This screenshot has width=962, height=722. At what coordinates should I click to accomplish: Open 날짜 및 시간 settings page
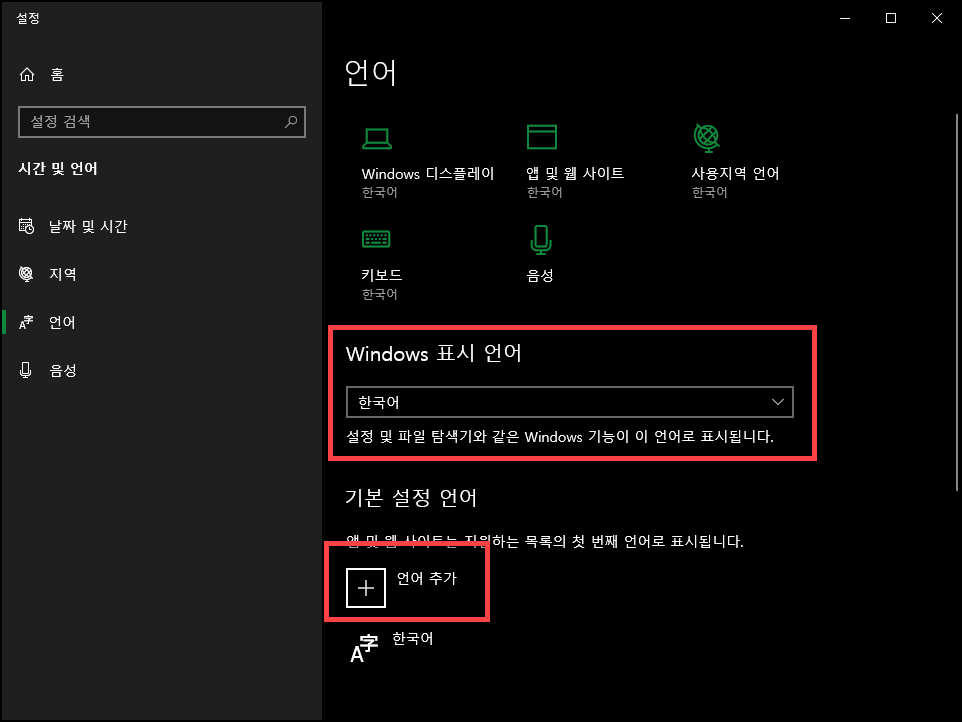click(x=161, y=226)
